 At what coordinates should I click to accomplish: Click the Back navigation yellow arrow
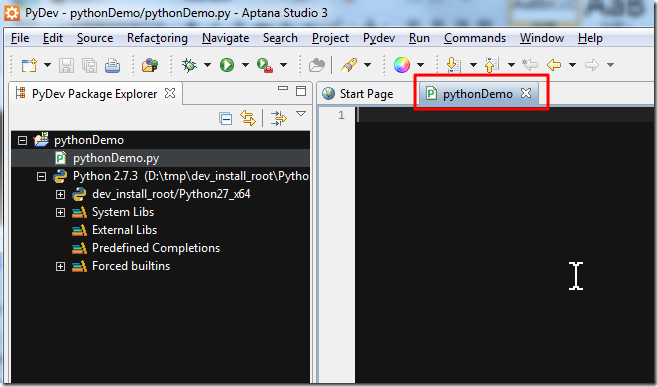tap(554, 65)
